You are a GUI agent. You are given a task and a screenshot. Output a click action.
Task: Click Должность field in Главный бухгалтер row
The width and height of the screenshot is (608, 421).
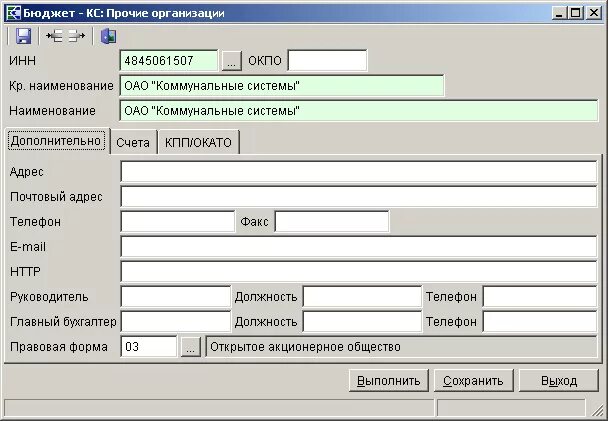[x=362, y=322]
